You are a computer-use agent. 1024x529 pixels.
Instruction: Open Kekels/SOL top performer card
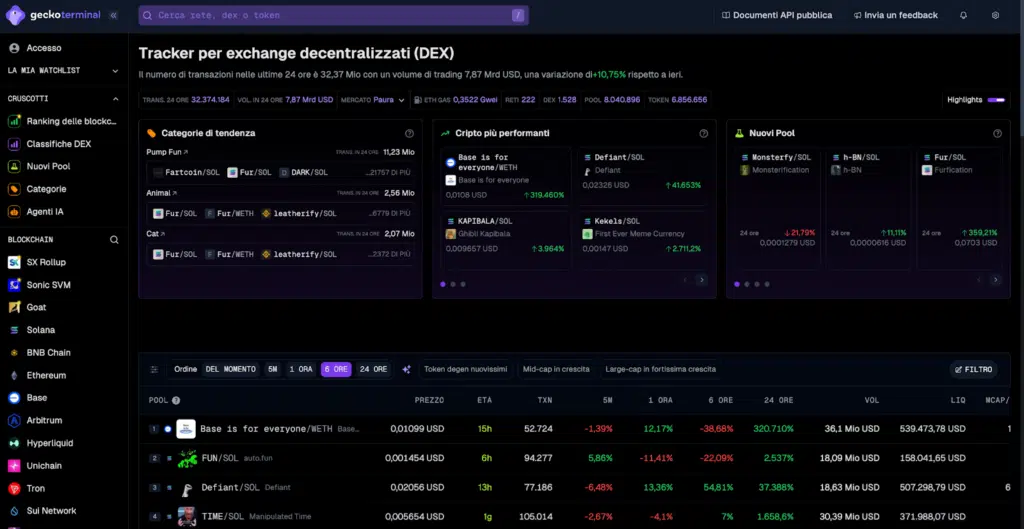tap(641, 240)
